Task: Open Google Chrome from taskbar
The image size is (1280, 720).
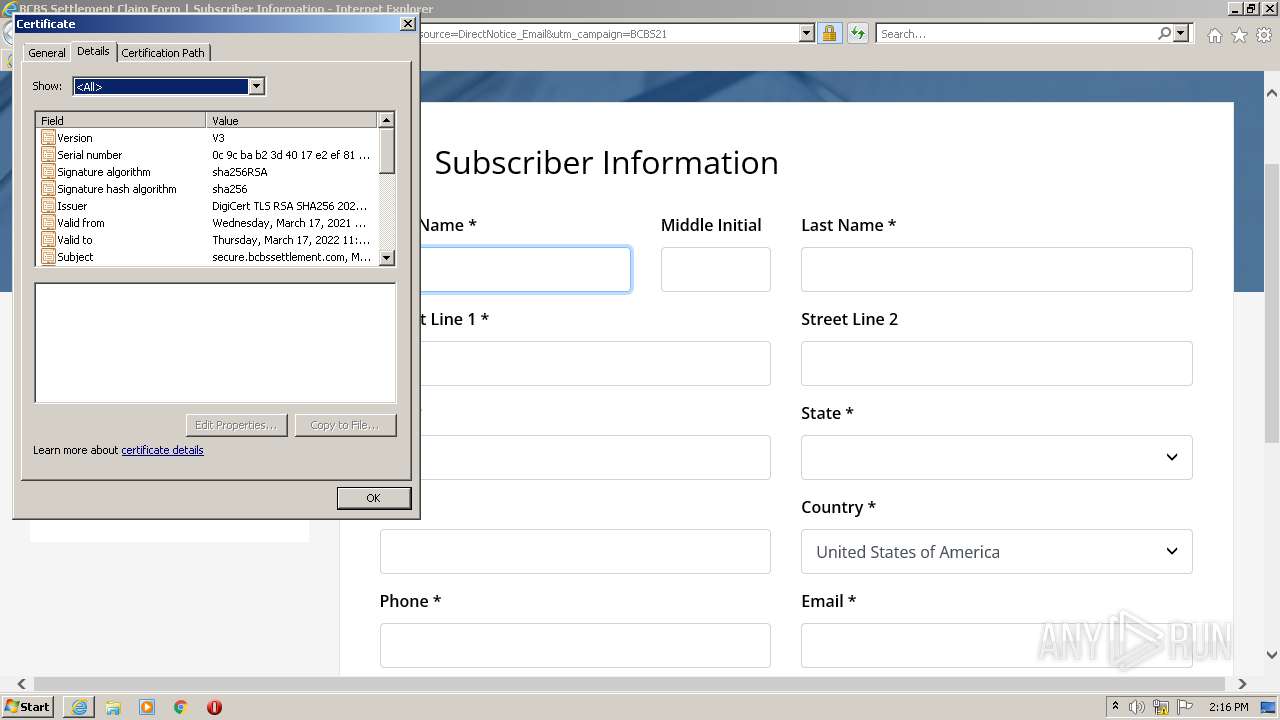Action: [x=181, y=707]
